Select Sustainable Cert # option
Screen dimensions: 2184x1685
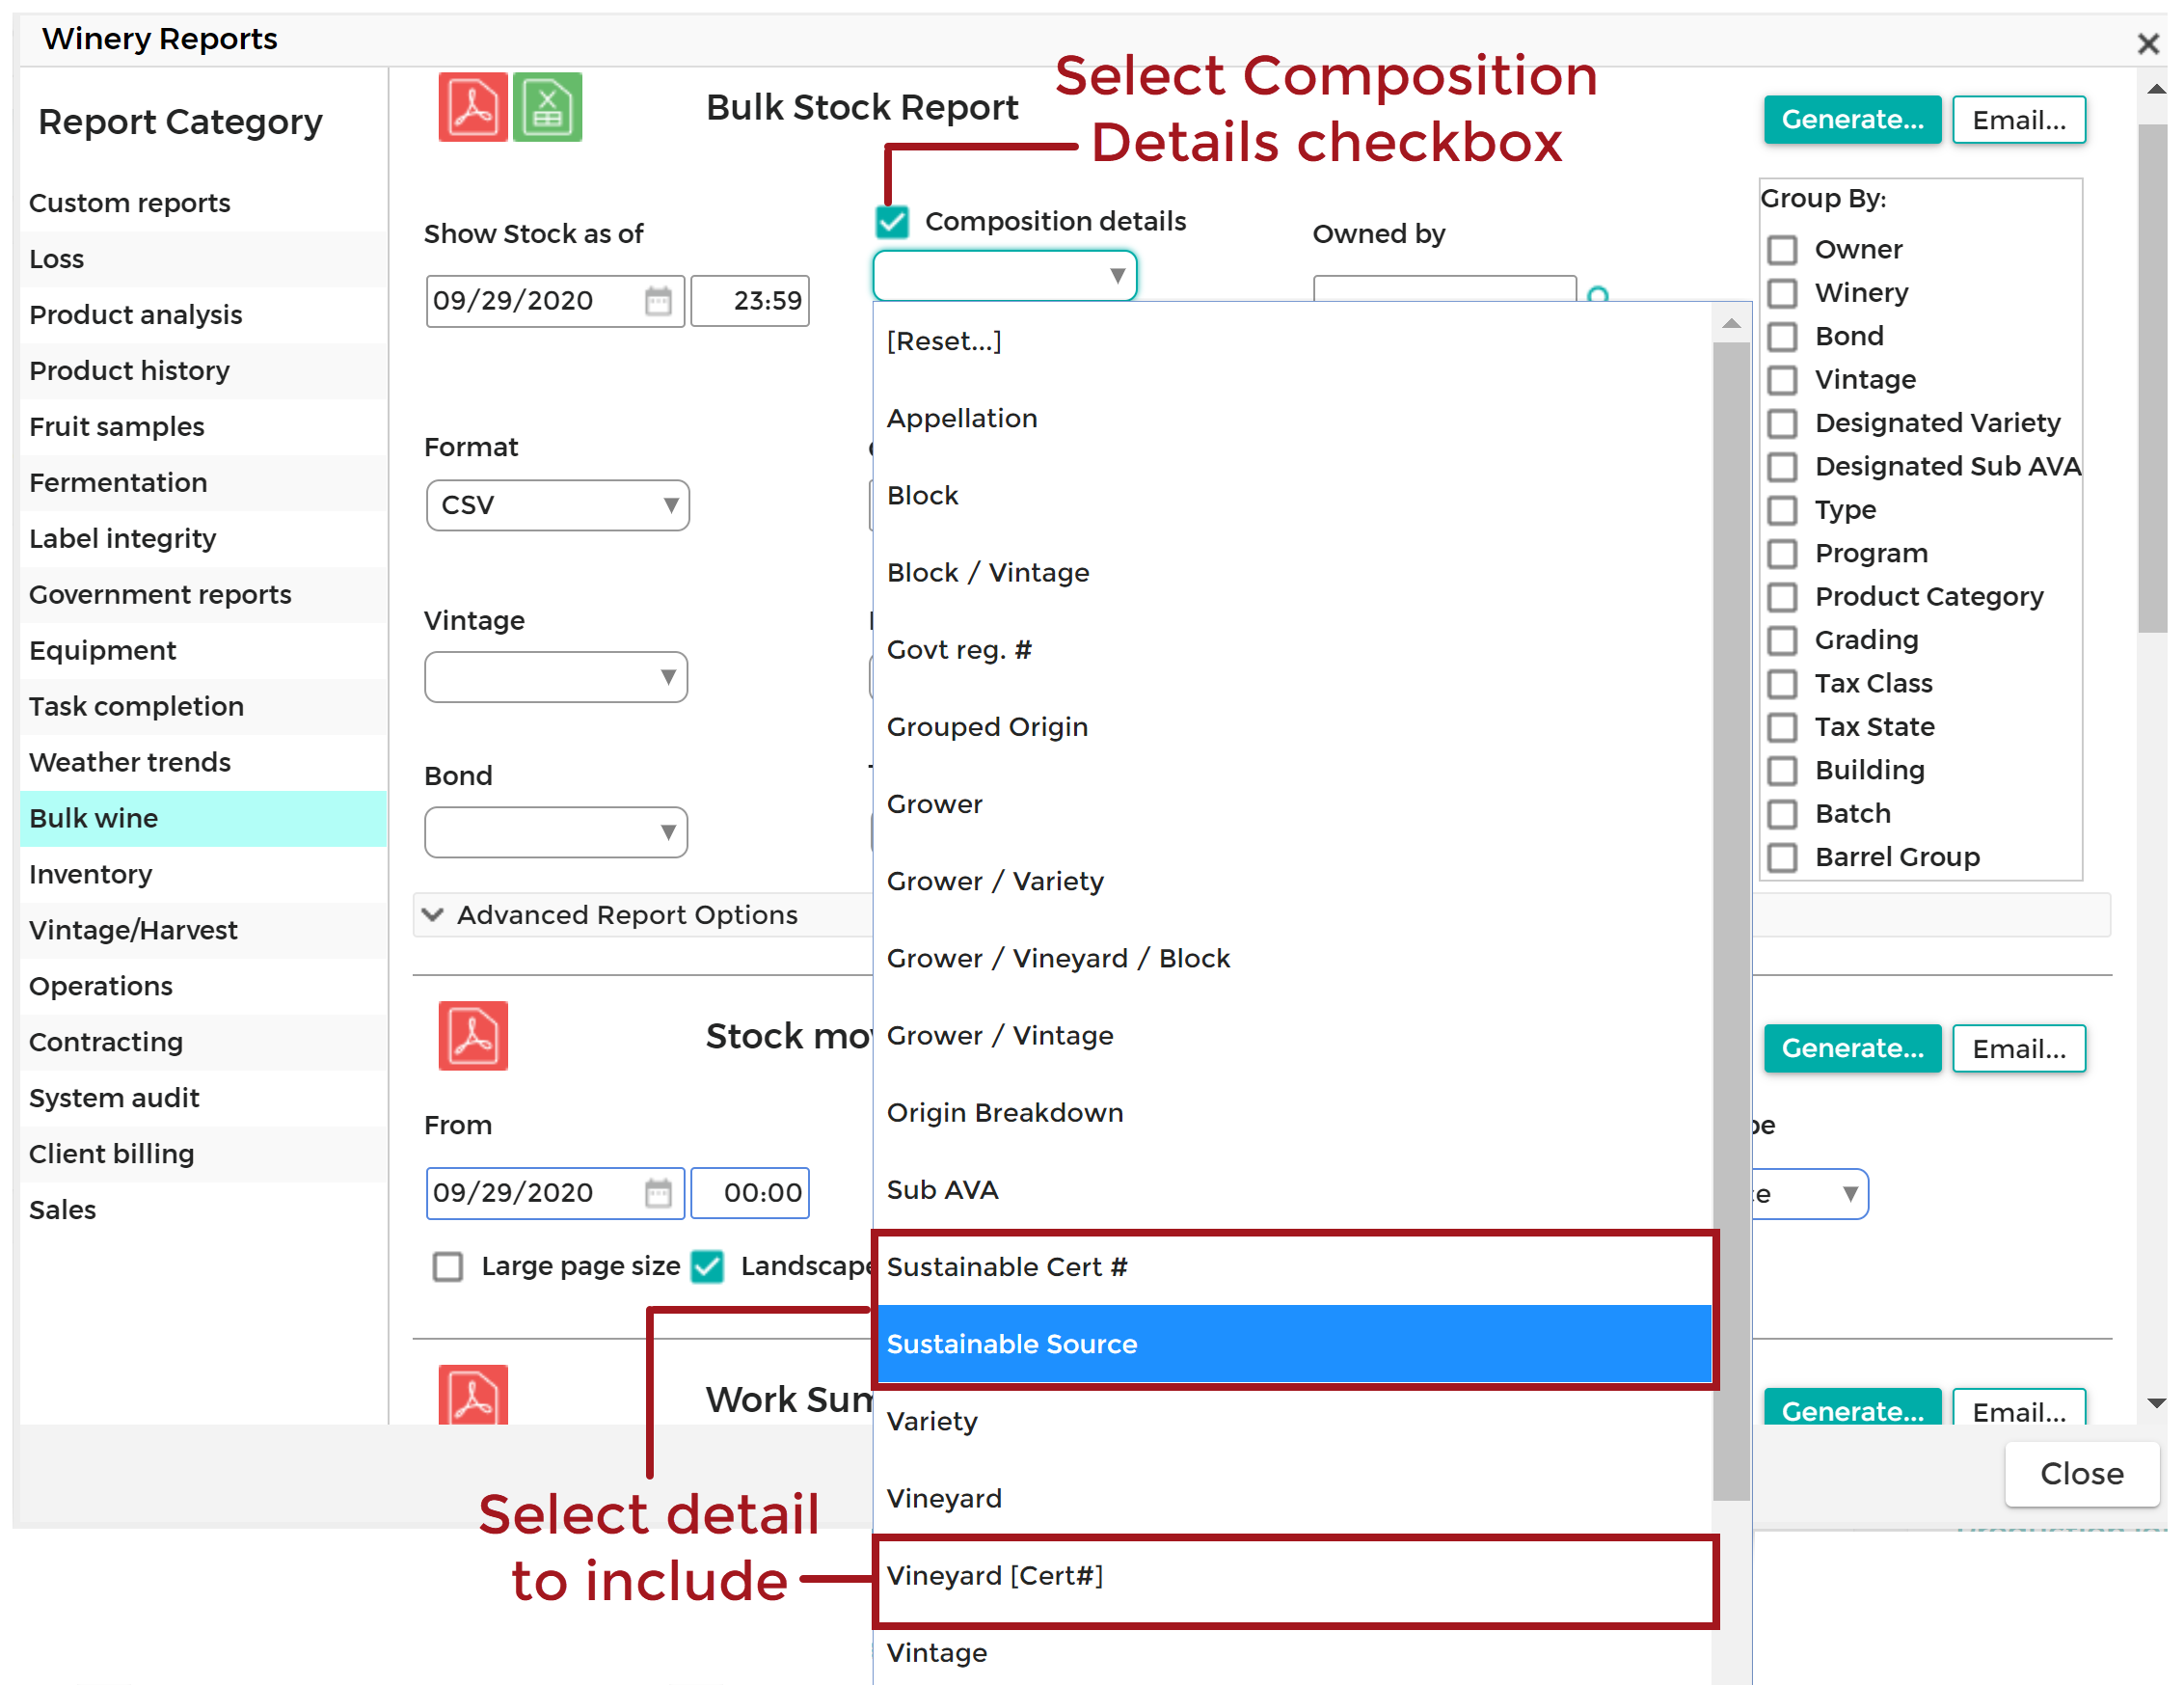1293,1267
